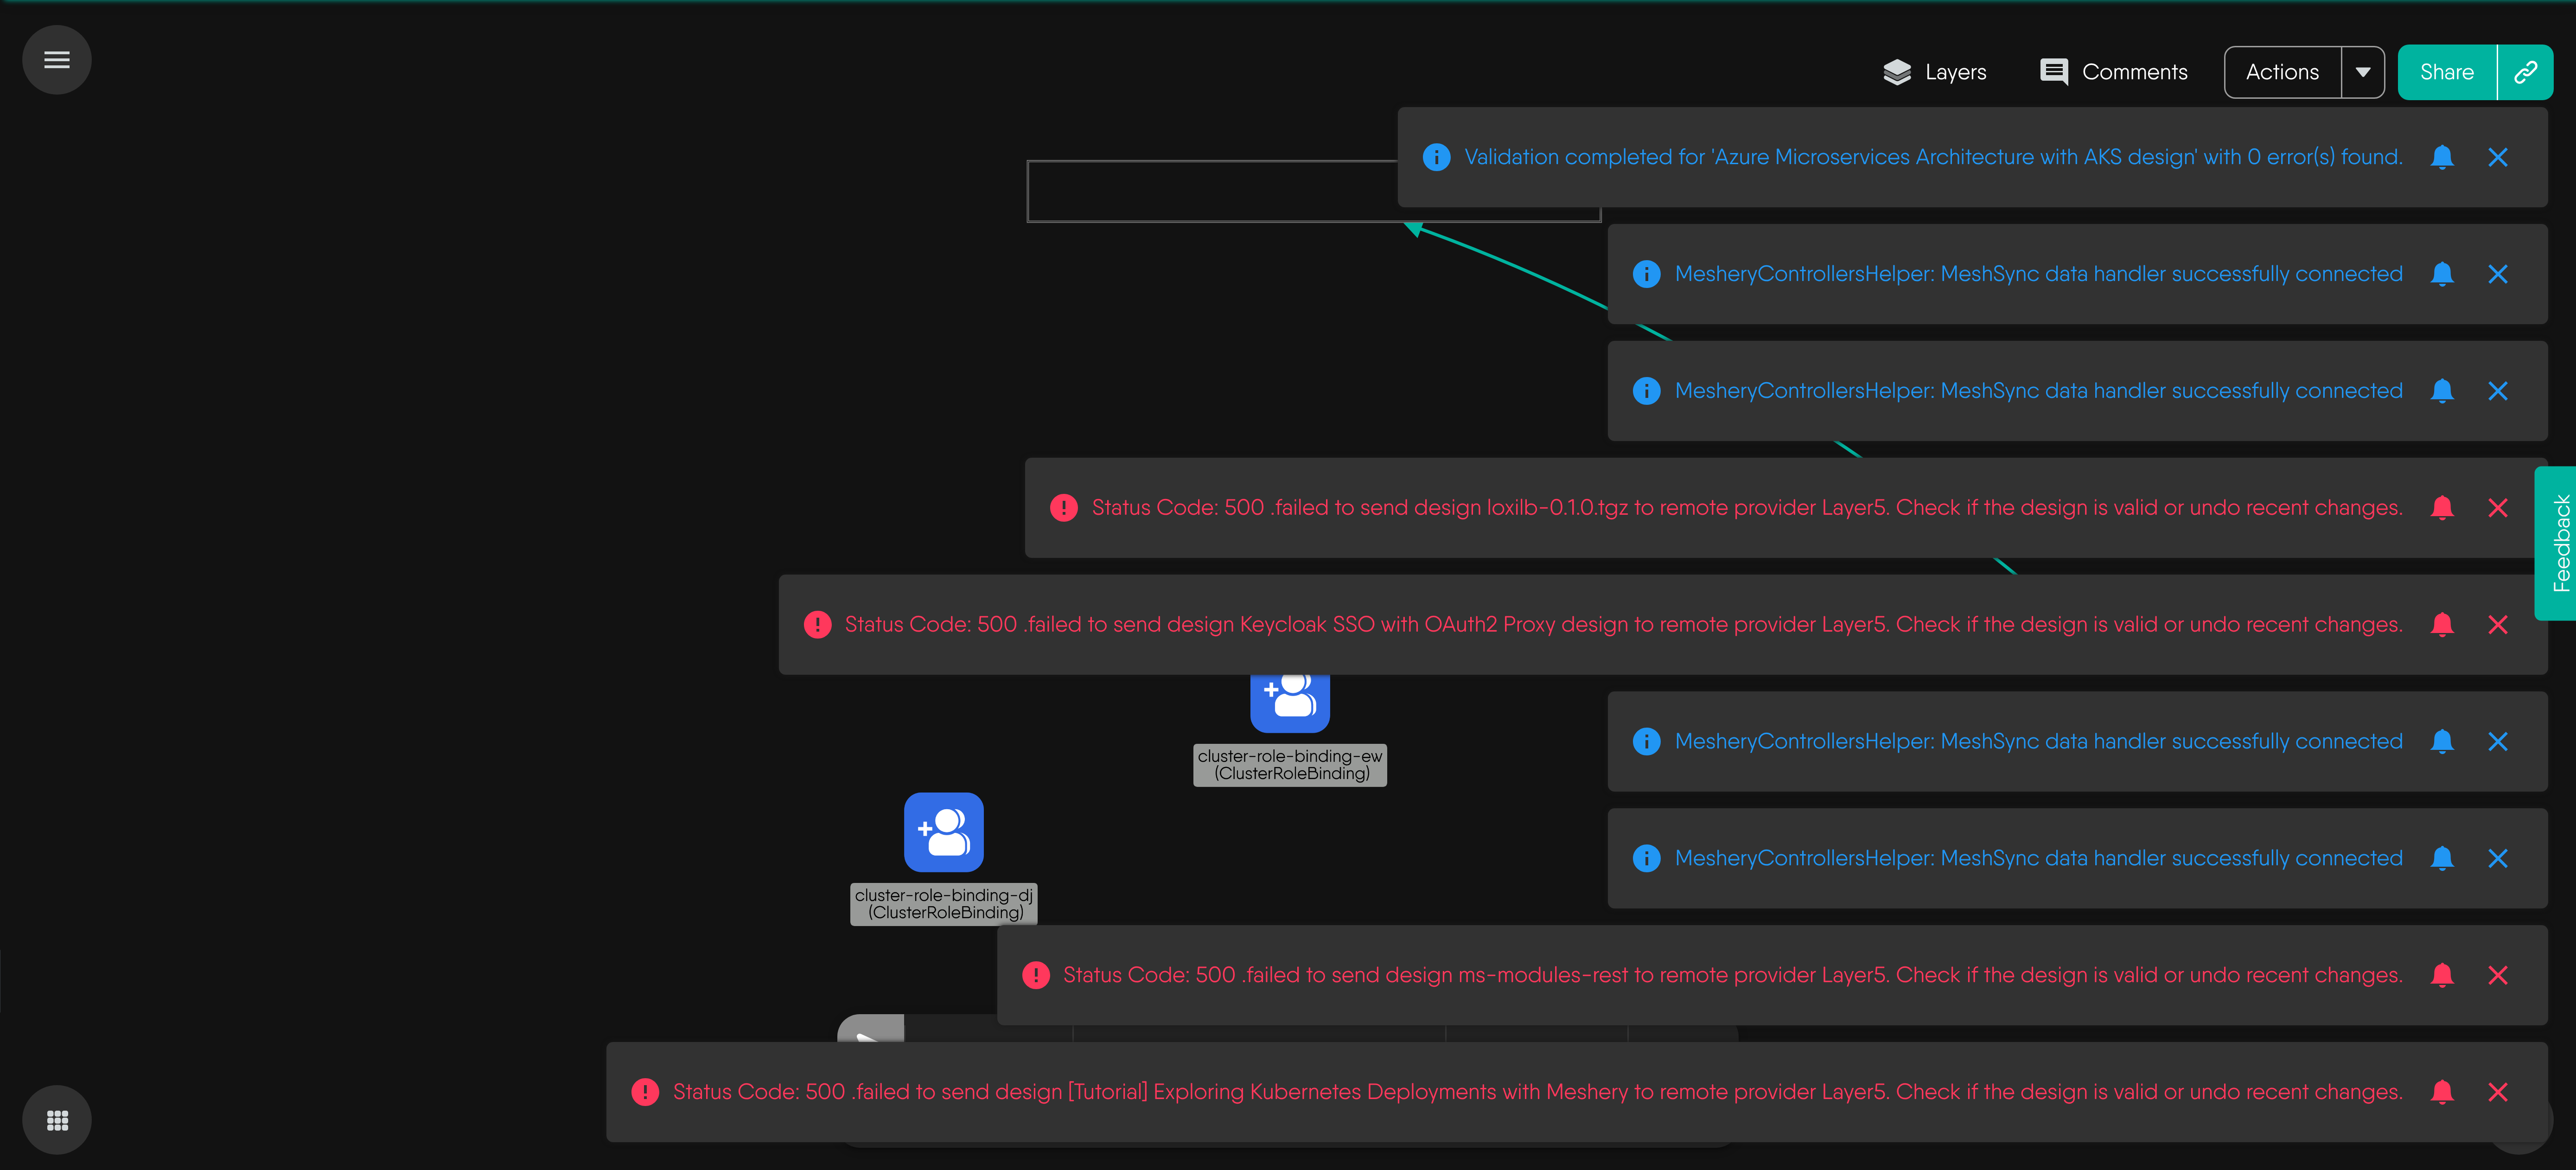Dismiss the Validation completed notification
Image resolution: width=2576 pixels, height=1170 pixels.
click(2497, 157)
